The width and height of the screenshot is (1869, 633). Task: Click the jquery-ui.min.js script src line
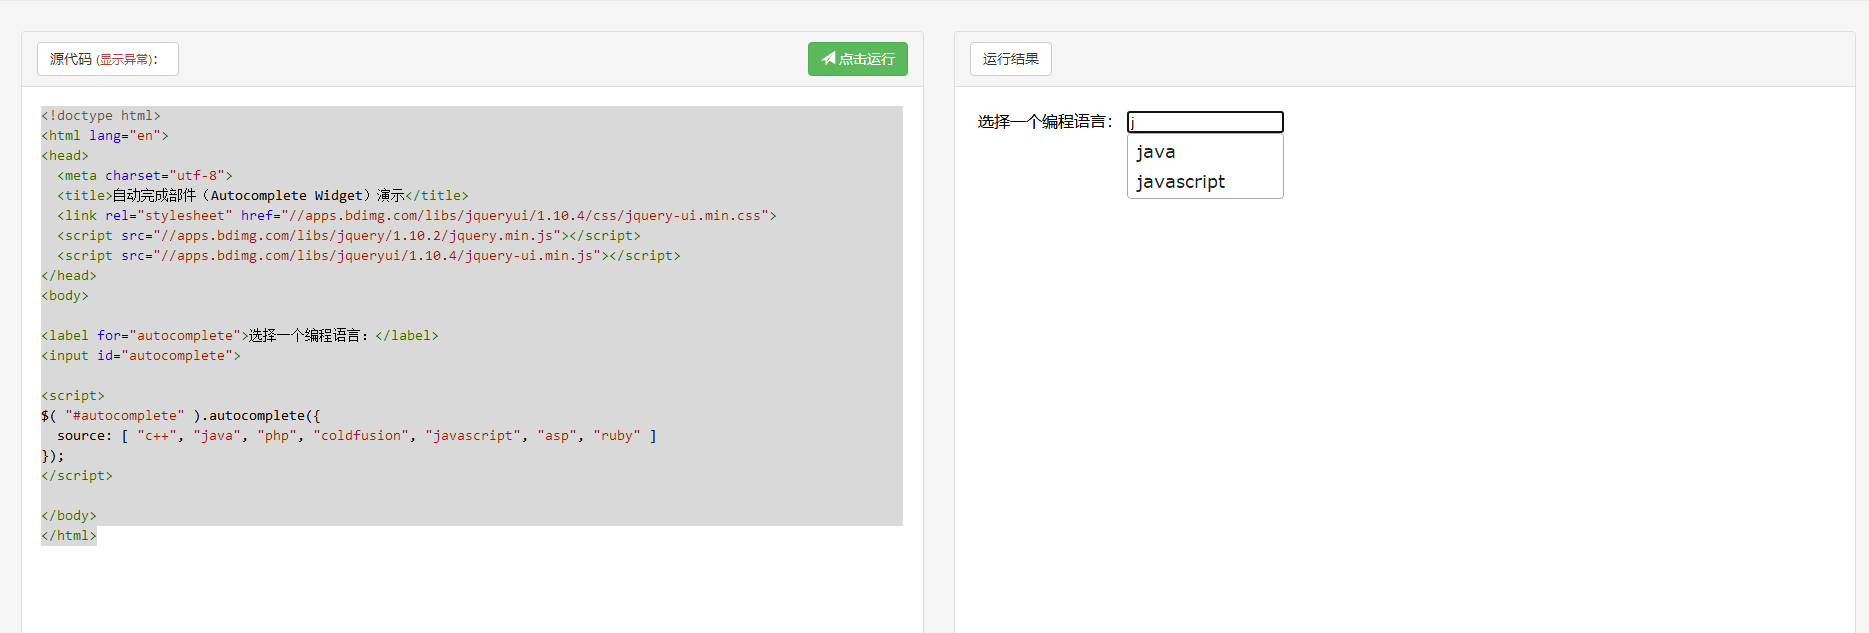369,256
